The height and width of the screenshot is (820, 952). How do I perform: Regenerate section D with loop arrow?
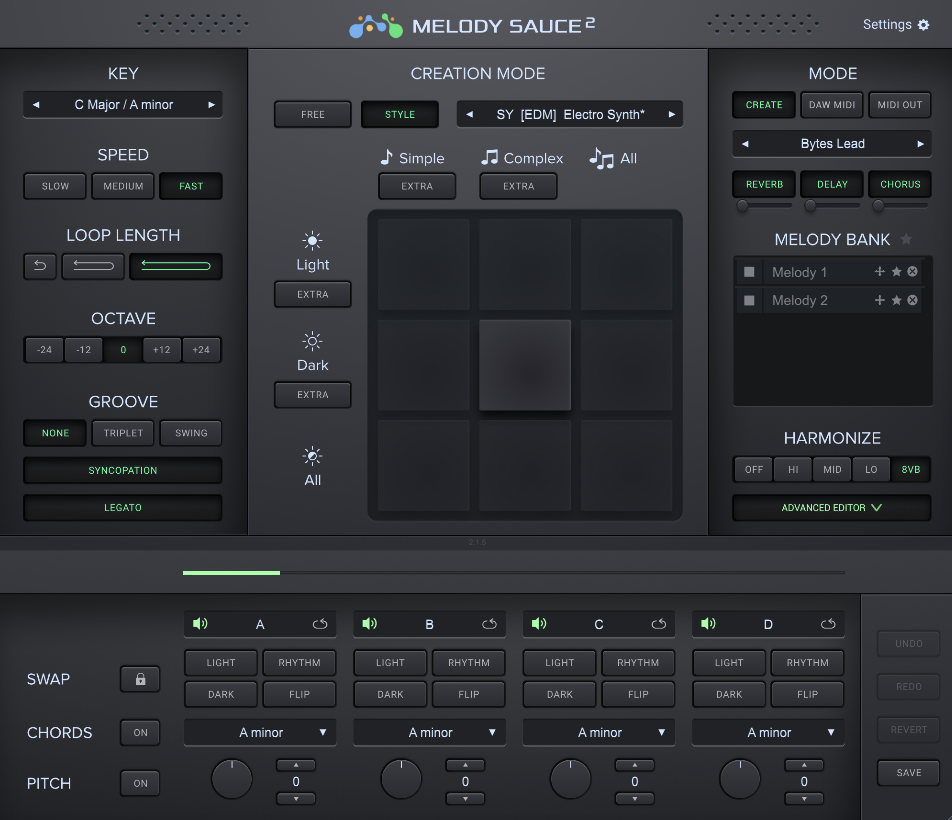point(828,624)
